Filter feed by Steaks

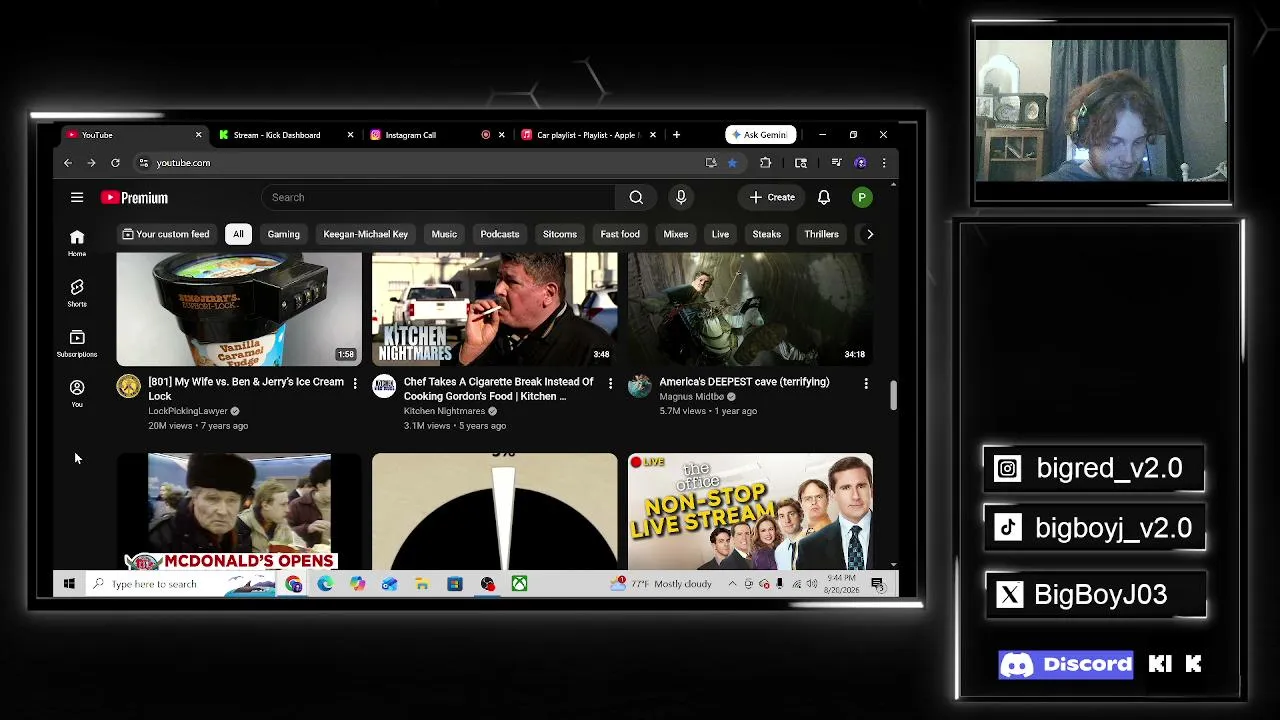[x=767, y=234]
